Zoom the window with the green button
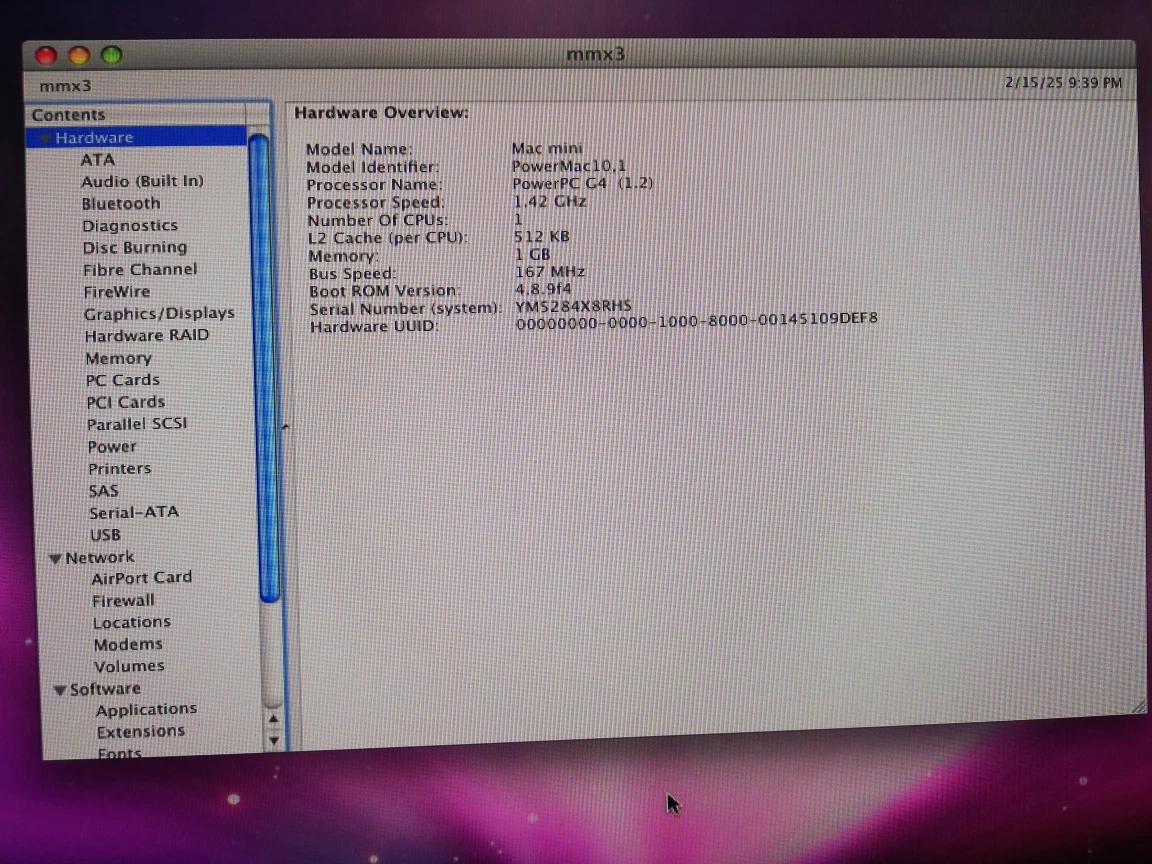Screen dimensions: 1152x864 coord(112,55)
